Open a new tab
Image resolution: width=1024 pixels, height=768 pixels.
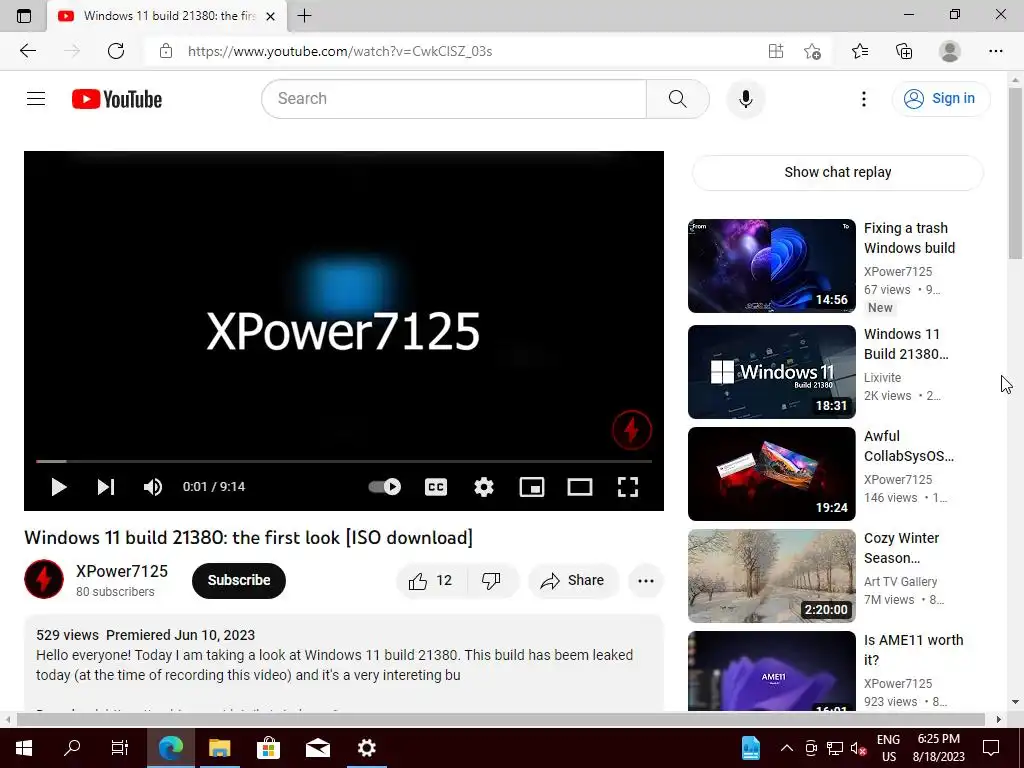coord(304,16)
